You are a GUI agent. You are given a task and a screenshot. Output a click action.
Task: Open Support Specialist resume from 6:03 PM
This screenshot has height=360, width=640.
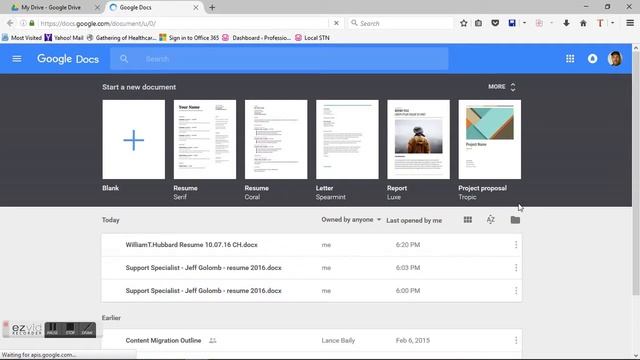204,268
